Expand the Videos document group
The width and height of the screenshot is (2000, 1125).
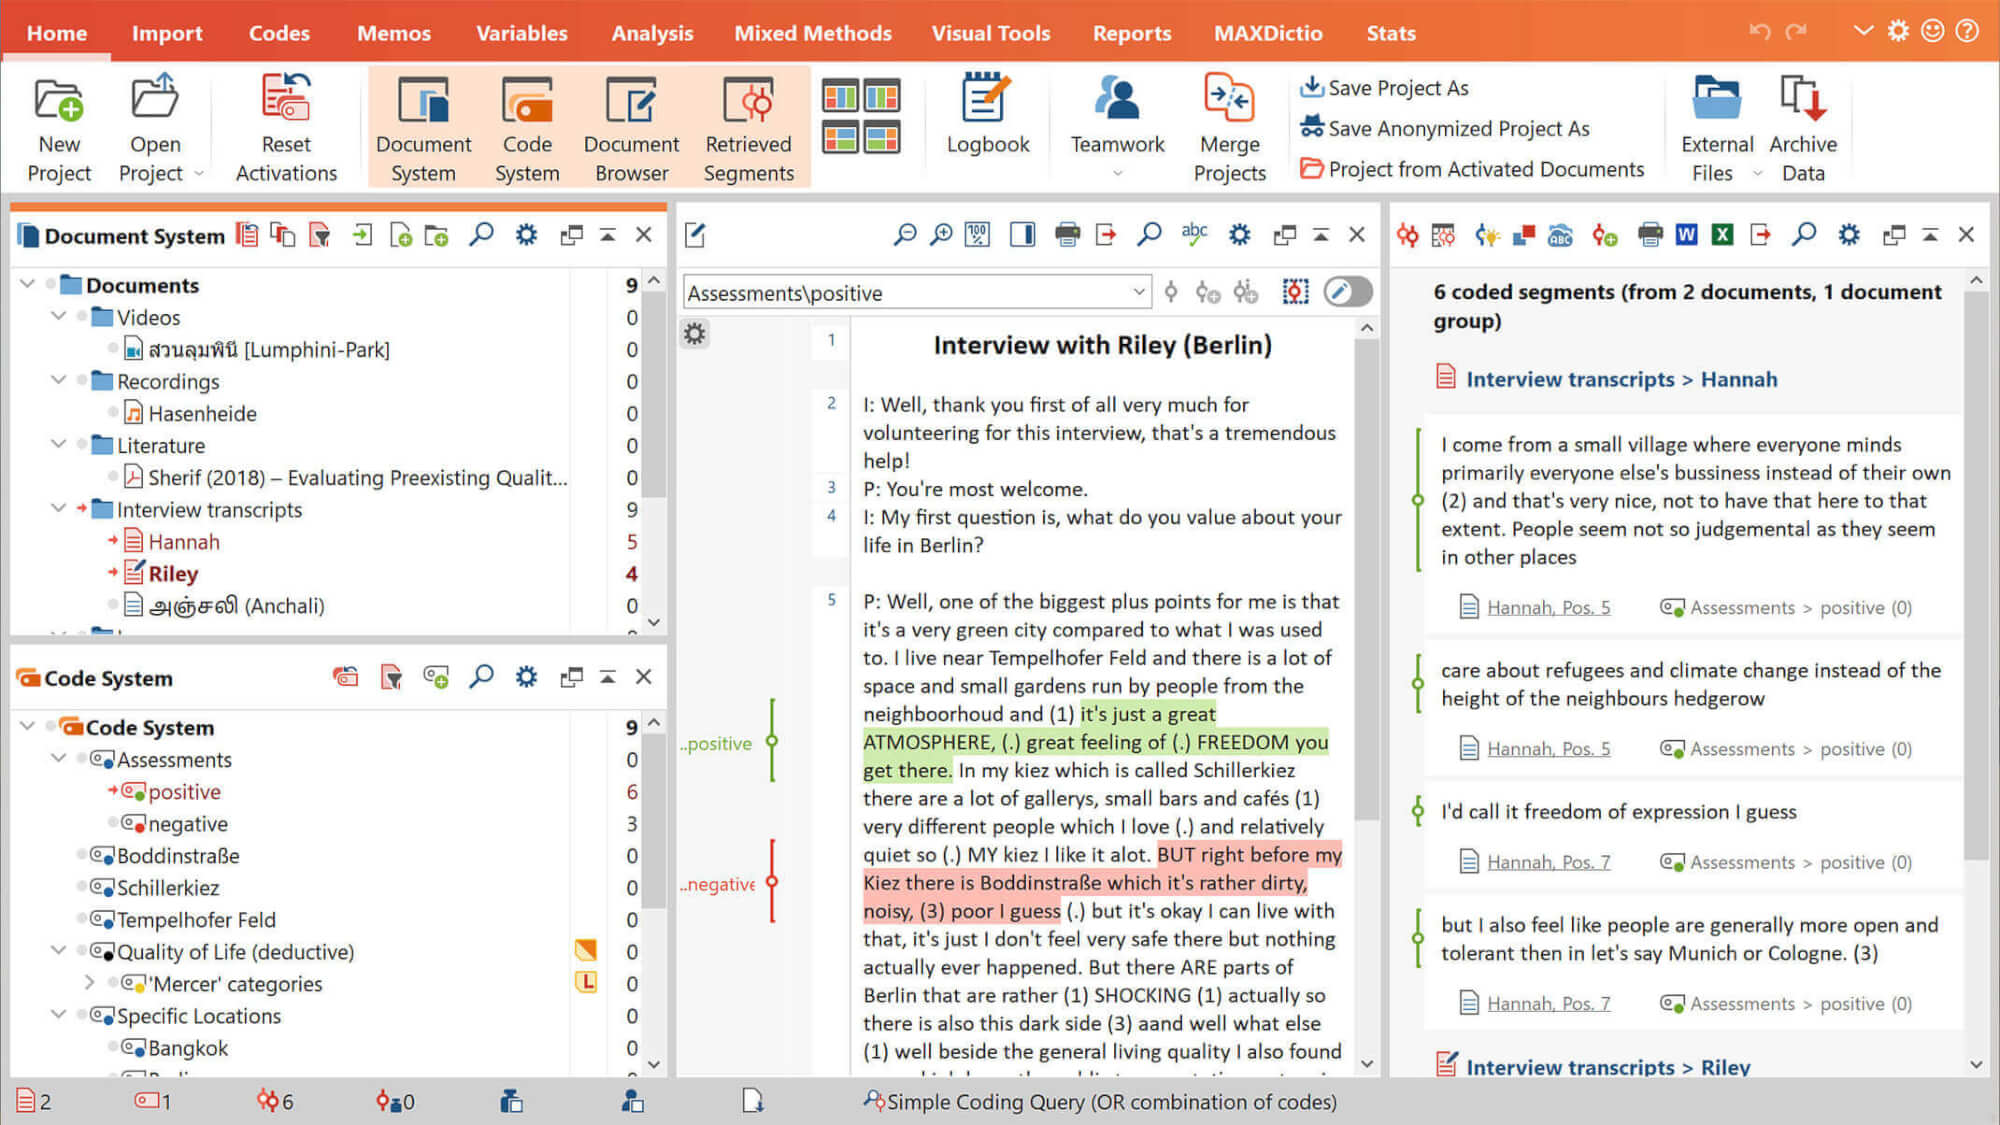(59, 317)
